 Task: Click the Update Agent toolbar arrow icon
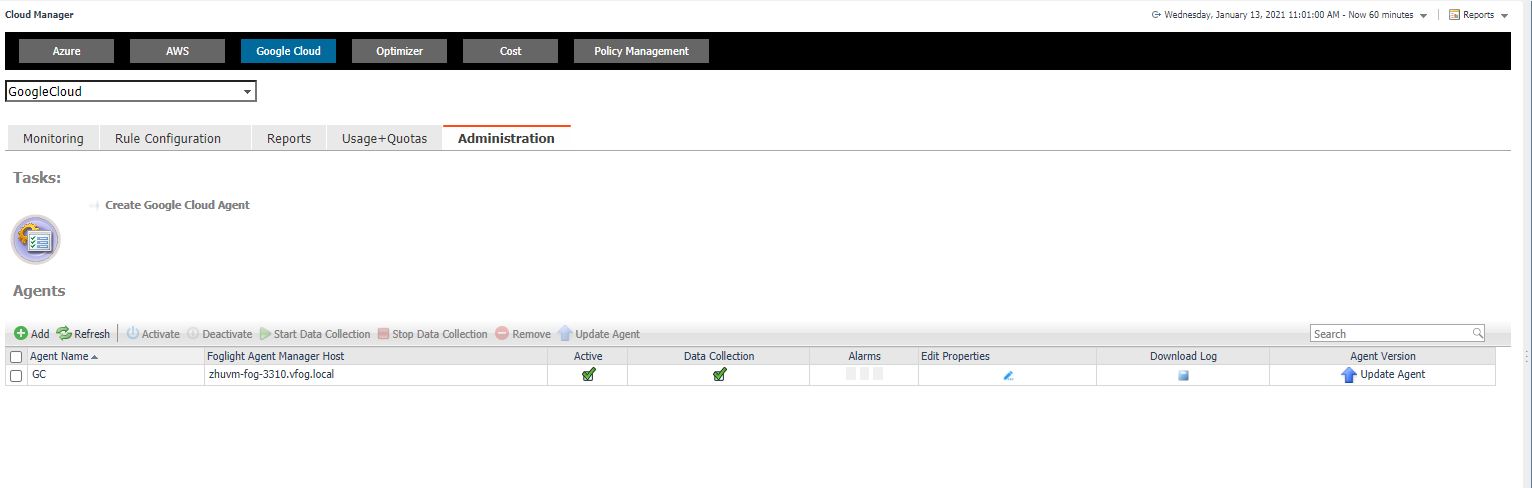tap(565, 334)
